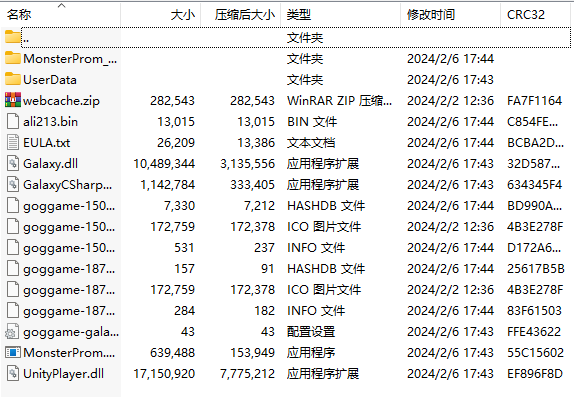
Task: Click compressed size 7,775,212
Action: point(247,374)
